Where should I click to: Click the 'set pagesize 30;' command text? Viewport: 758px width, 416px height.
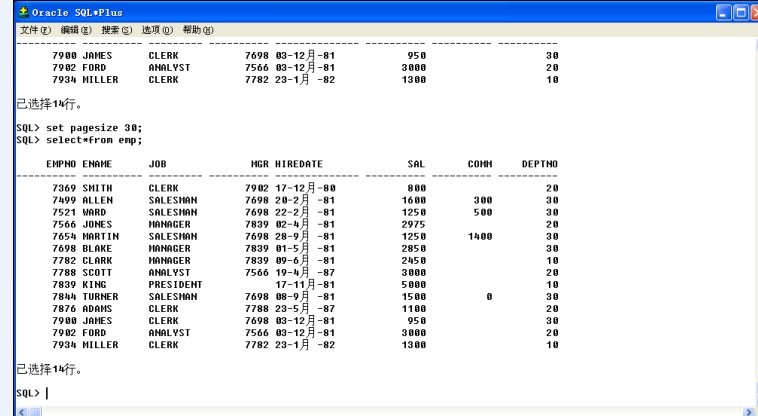[x=94, y=128]
